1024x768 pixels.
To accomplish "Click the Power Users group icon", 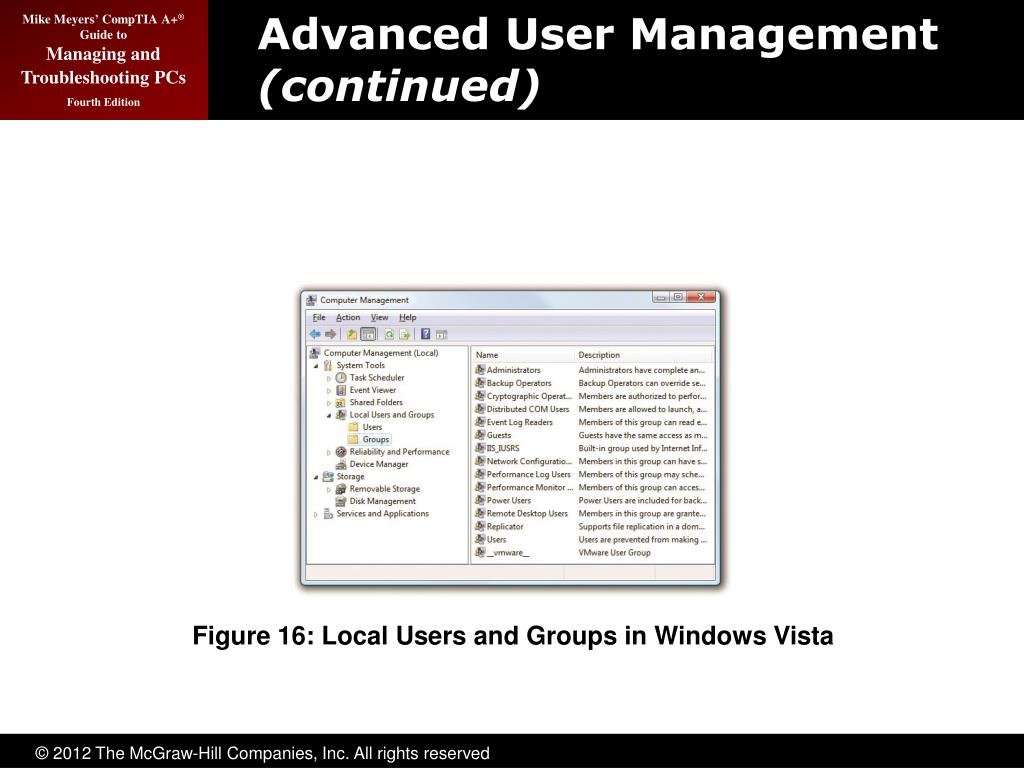I will tap(480, 500).
